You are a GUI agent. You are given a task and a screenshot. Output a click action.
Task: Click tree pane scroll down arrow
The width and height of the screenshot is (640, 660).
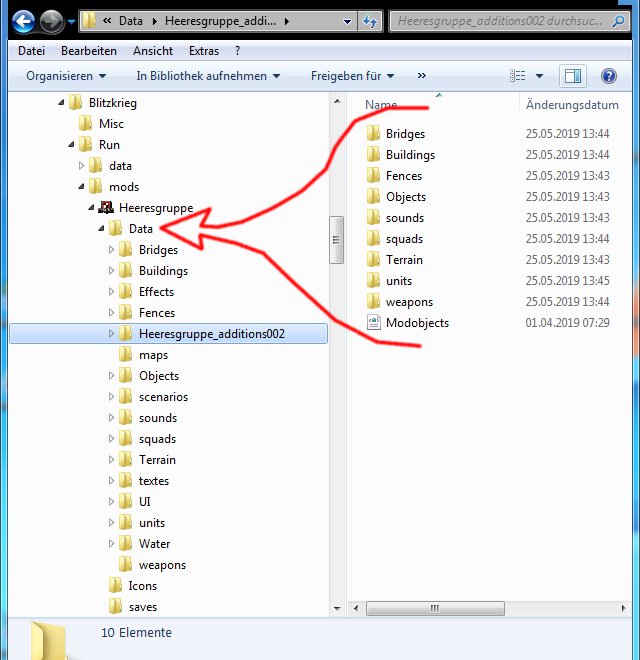tap(337, 608)
